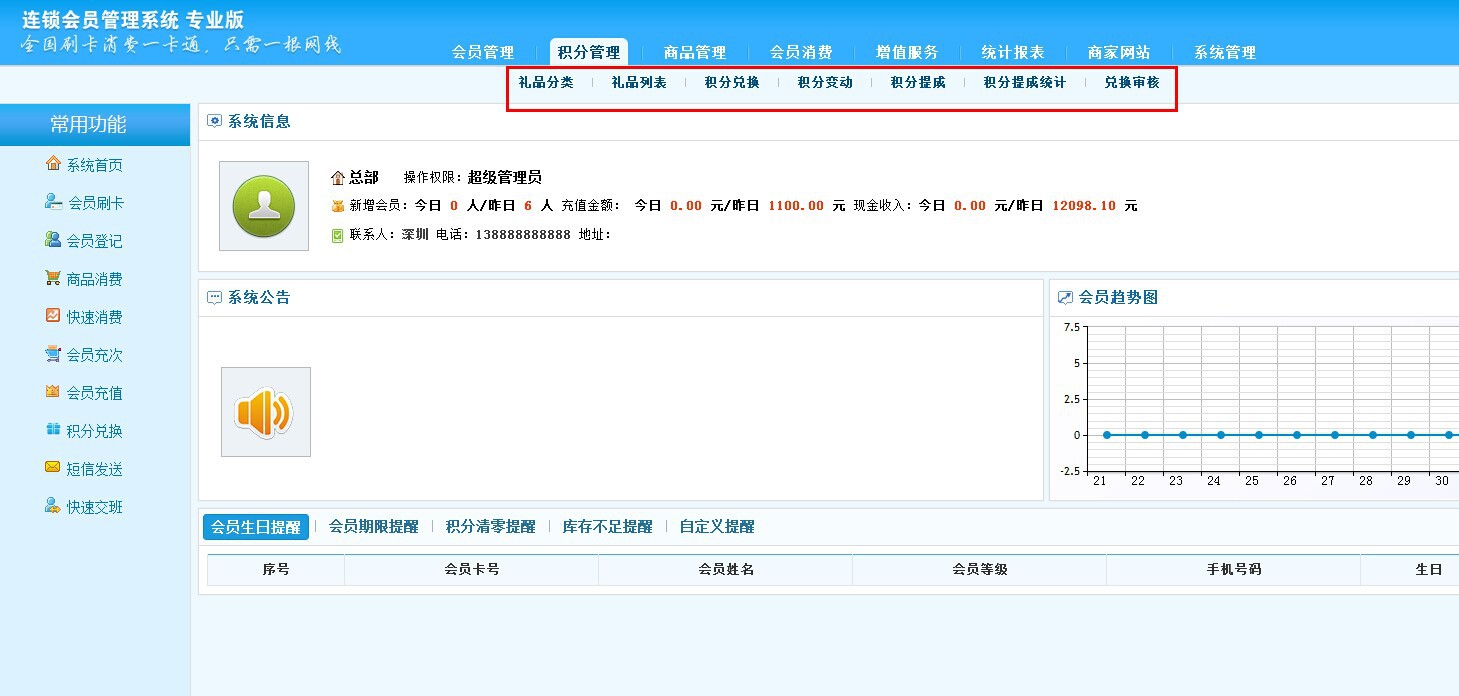This screenshot has width=1459, height=696.
Task: Click the cart icon beside 会员充次
Action: pyautogui.click(x=53, y=354)
